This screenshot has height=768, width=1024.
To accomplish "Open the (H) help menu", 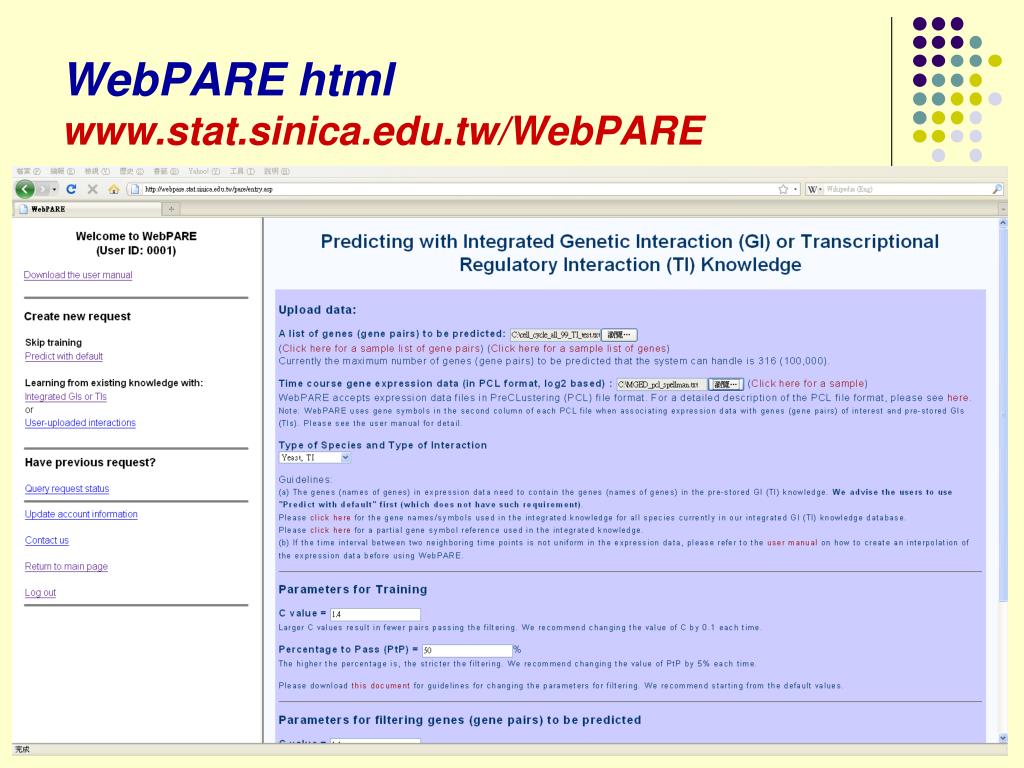I will (276, 172).
